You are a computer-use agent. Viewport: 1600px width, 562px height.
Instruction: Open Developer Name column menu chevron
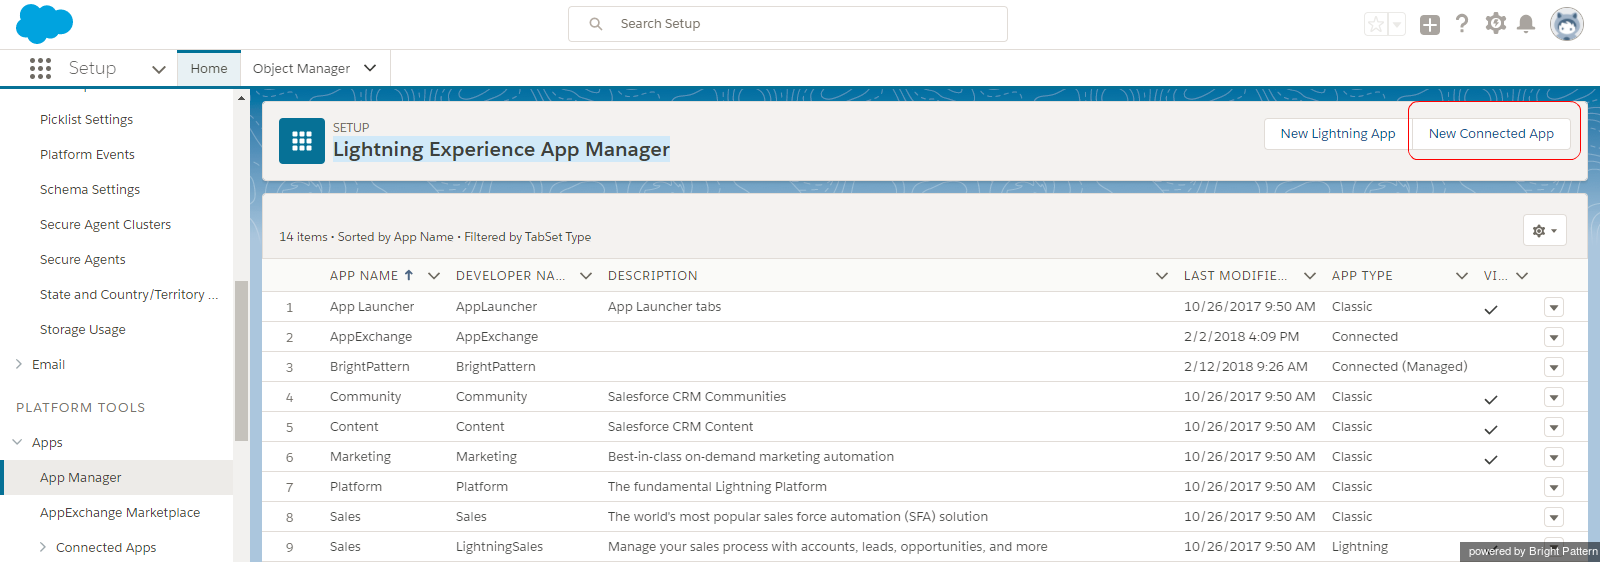[586, 275]
